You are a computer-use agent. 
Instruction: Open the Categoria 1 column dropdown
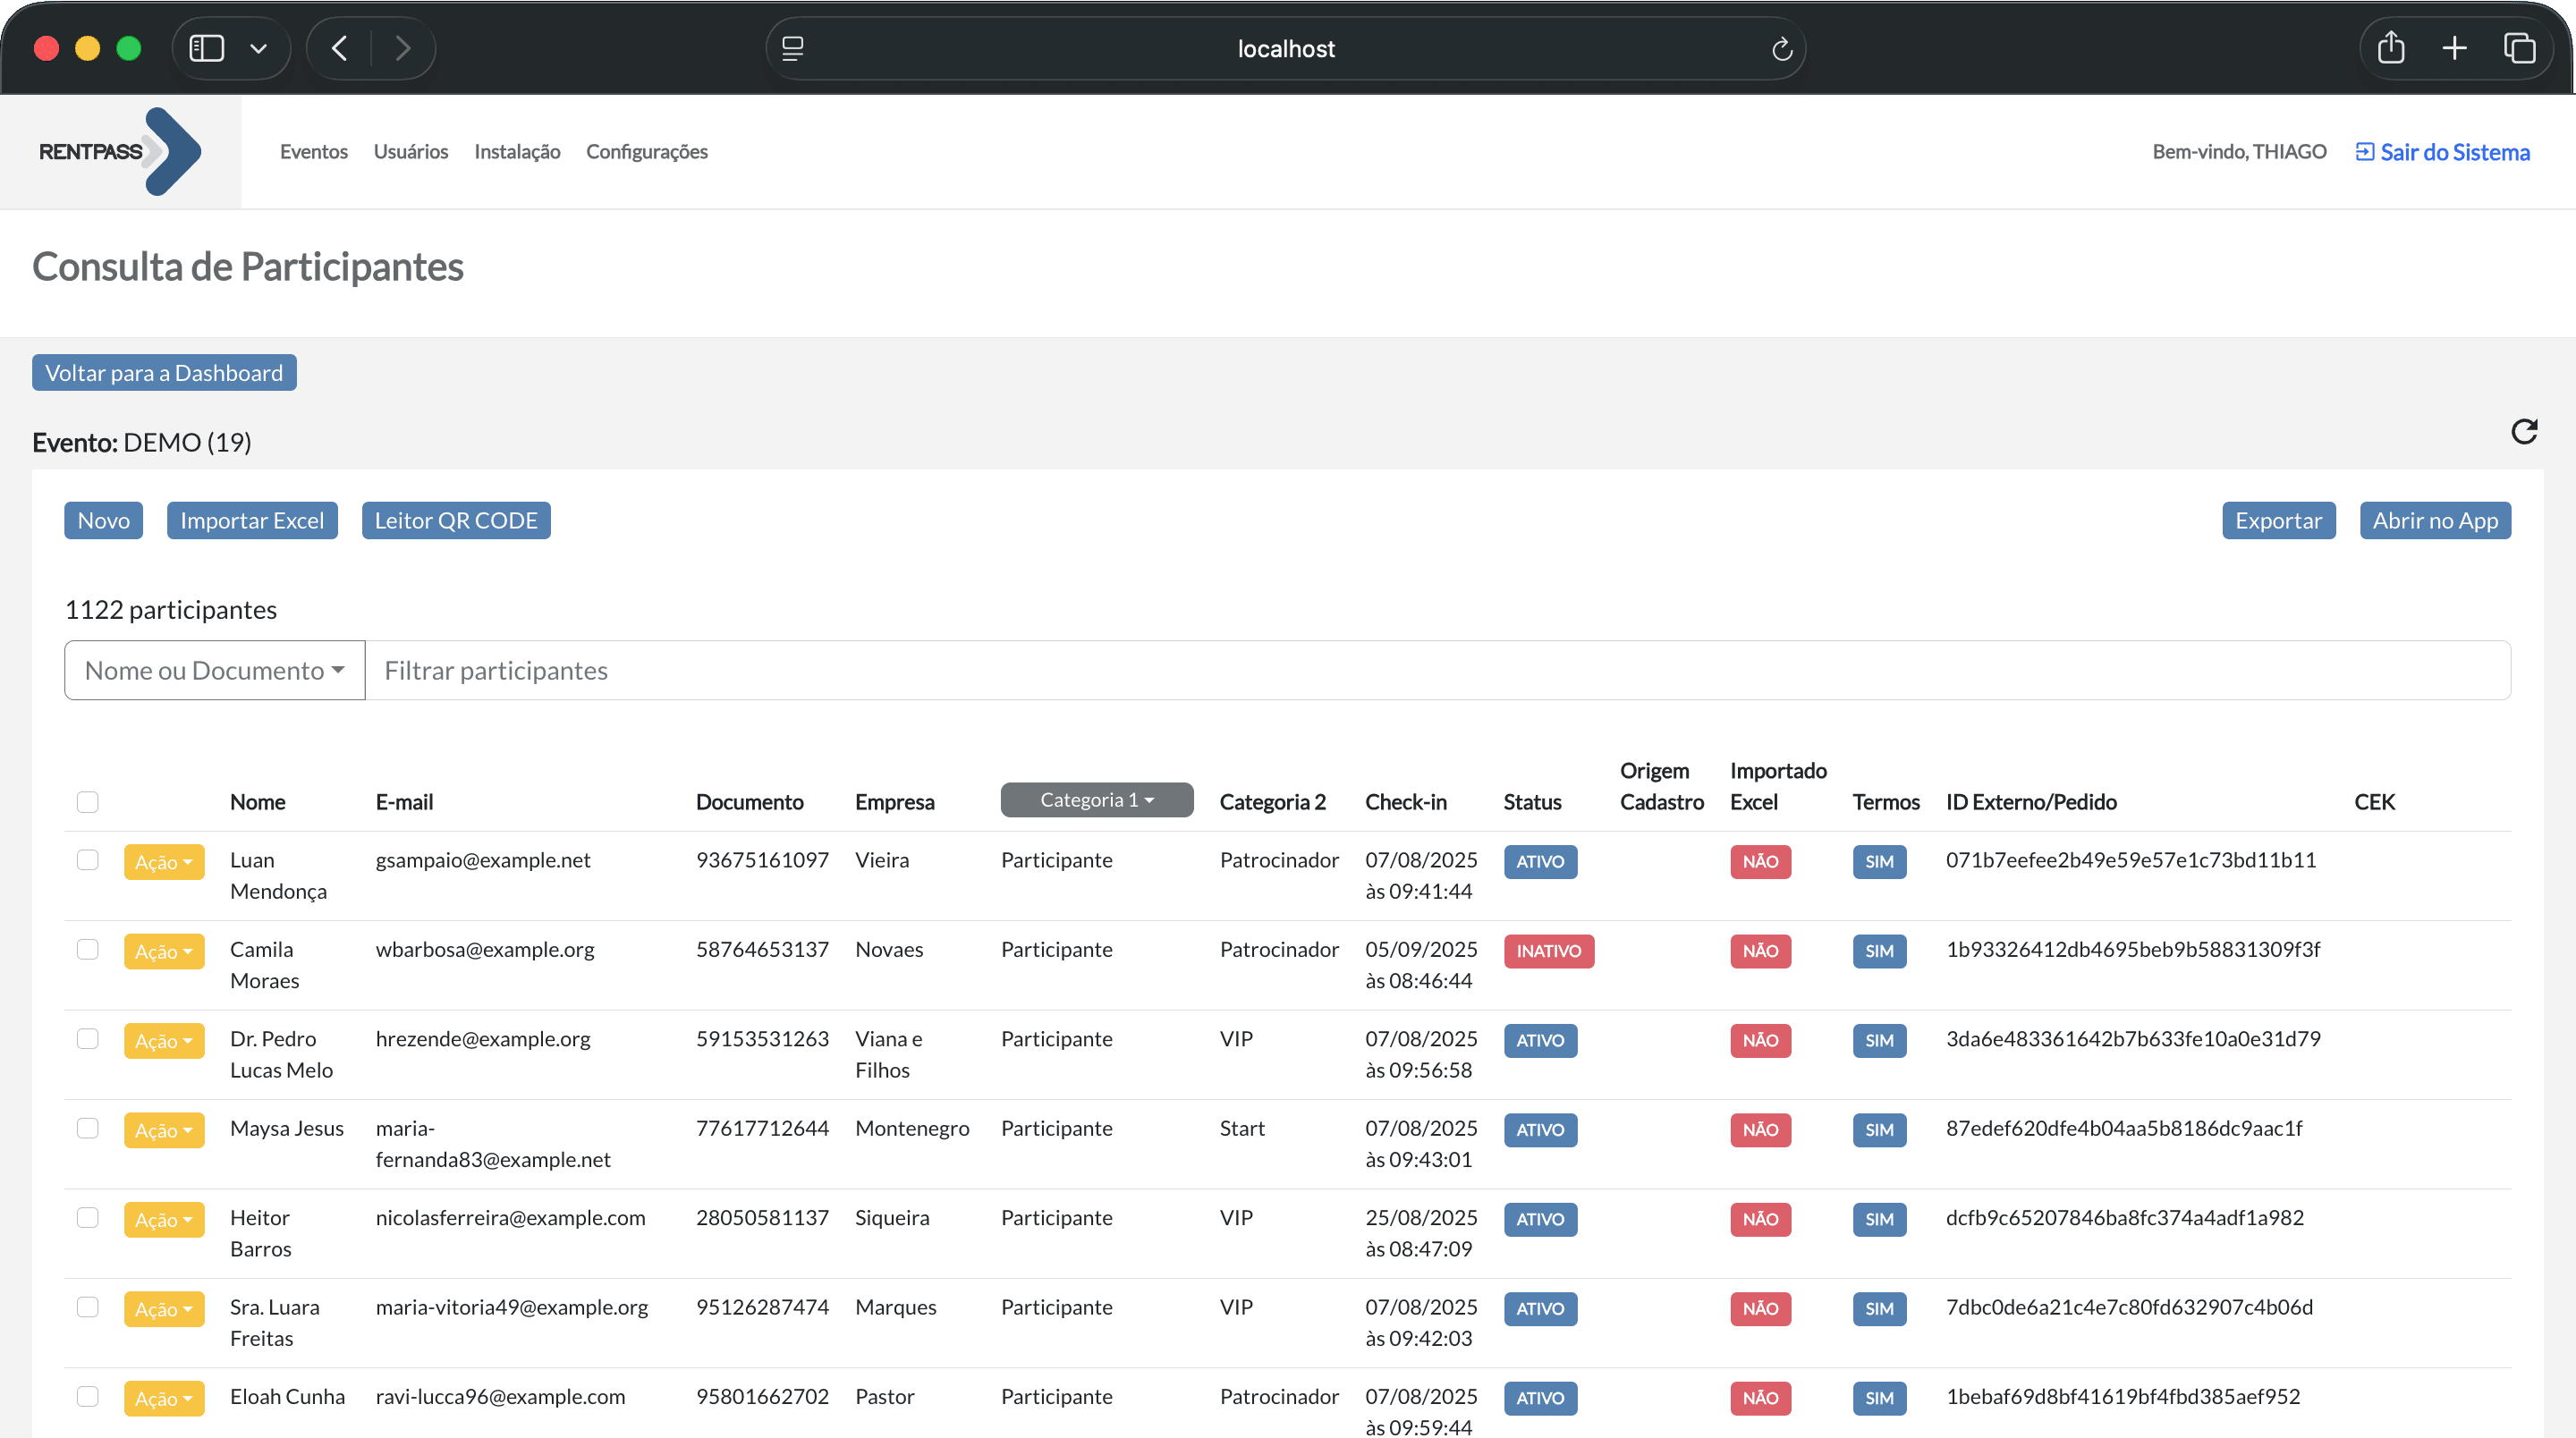pyautogui.click(x=1096, y=799)
